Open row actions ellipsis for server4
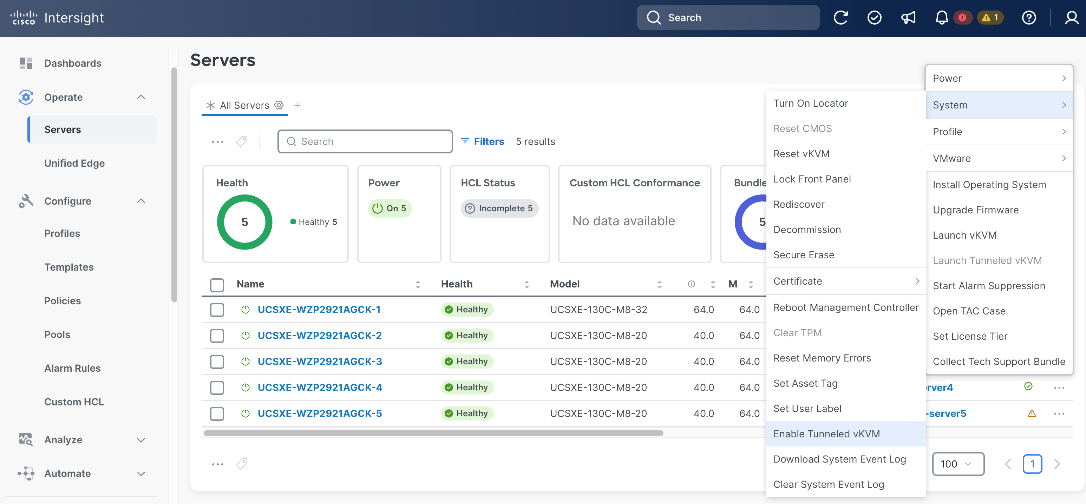Viewport: 1086px width, 504px height. point(1059,387)
